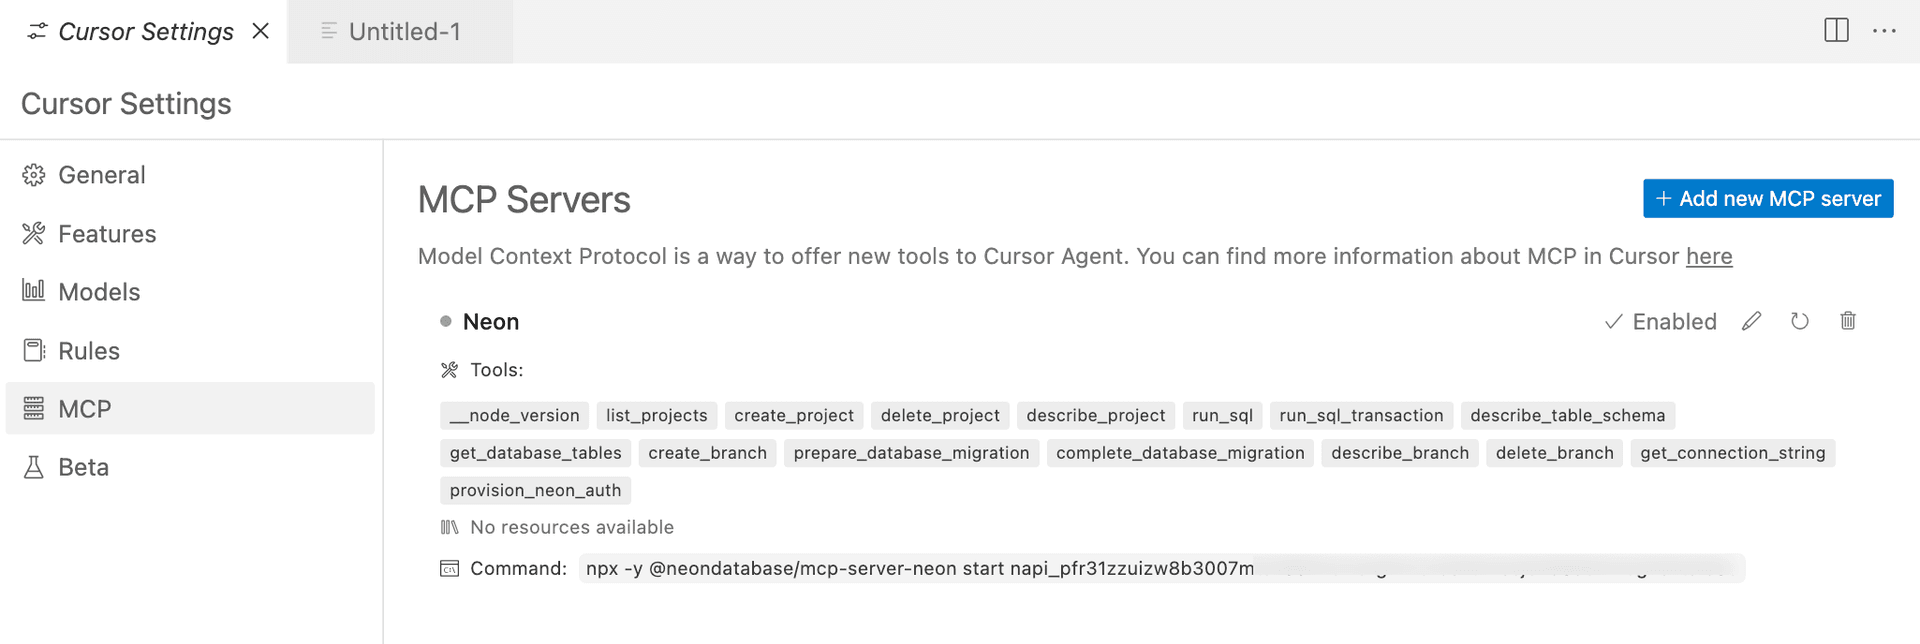Viewport: 1920px width, 644px height.
Task: Switch to the Untitled-1 tab
Action: (403, 32)
